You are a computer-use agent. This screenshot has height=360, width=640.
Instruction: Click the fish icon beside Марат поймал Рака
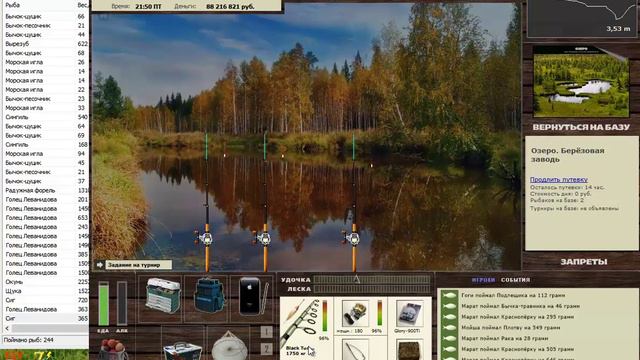(x=449, y=338)
